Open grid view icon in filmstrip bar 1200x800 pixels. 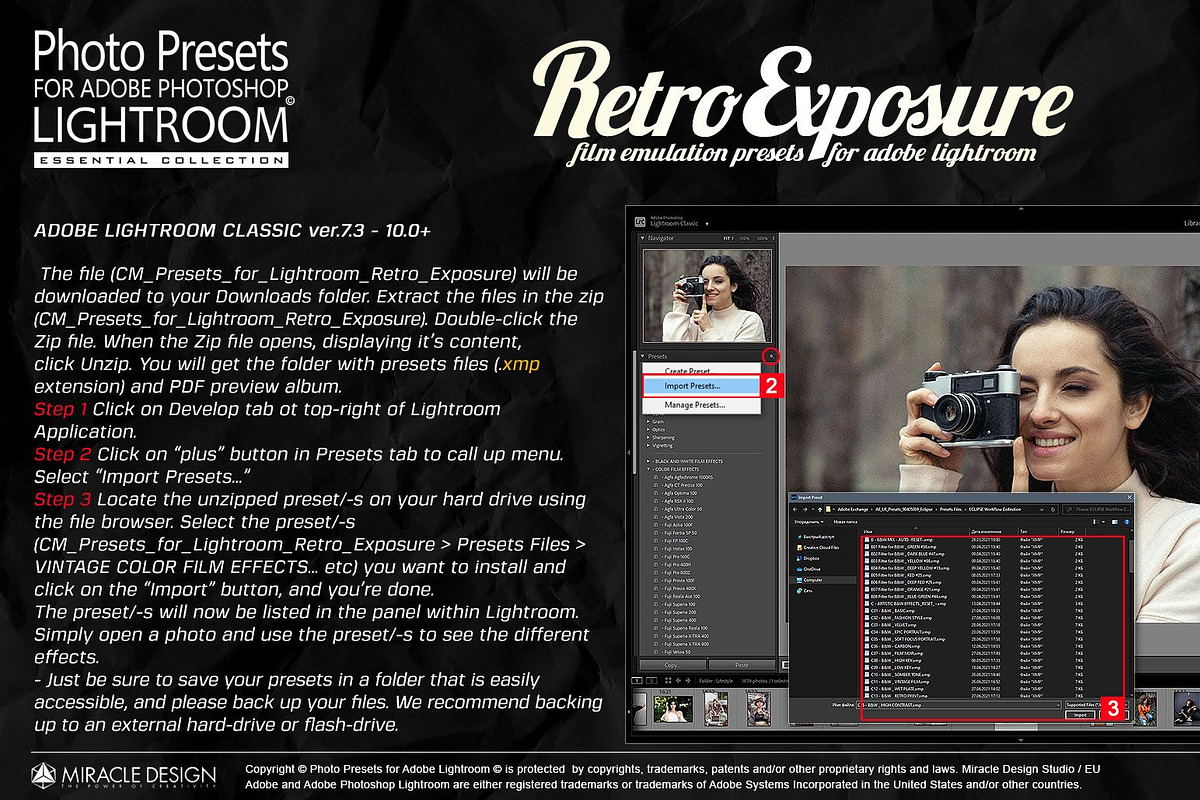(x=668, y=680)
